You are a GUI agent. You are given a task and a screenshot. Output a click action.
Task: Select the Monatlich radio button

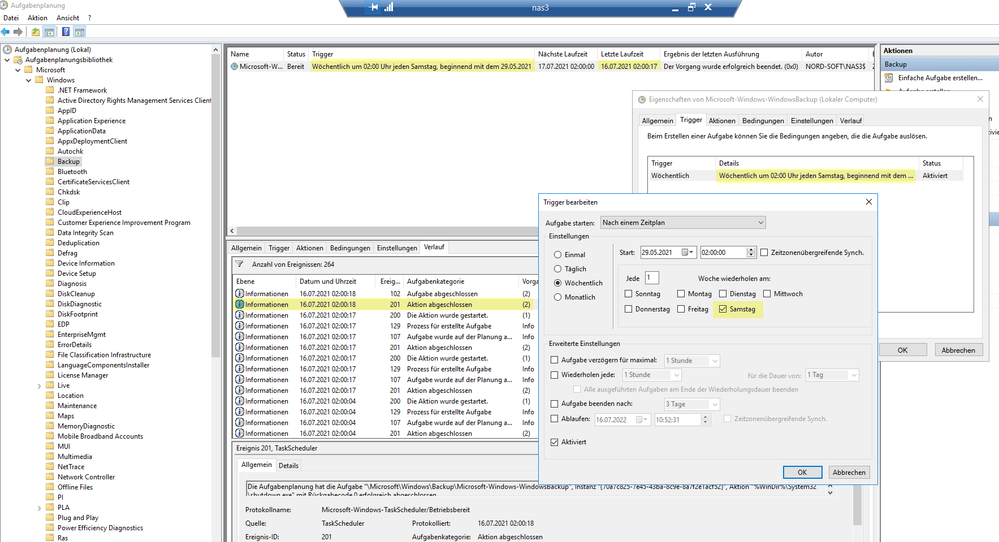[558, 297]
